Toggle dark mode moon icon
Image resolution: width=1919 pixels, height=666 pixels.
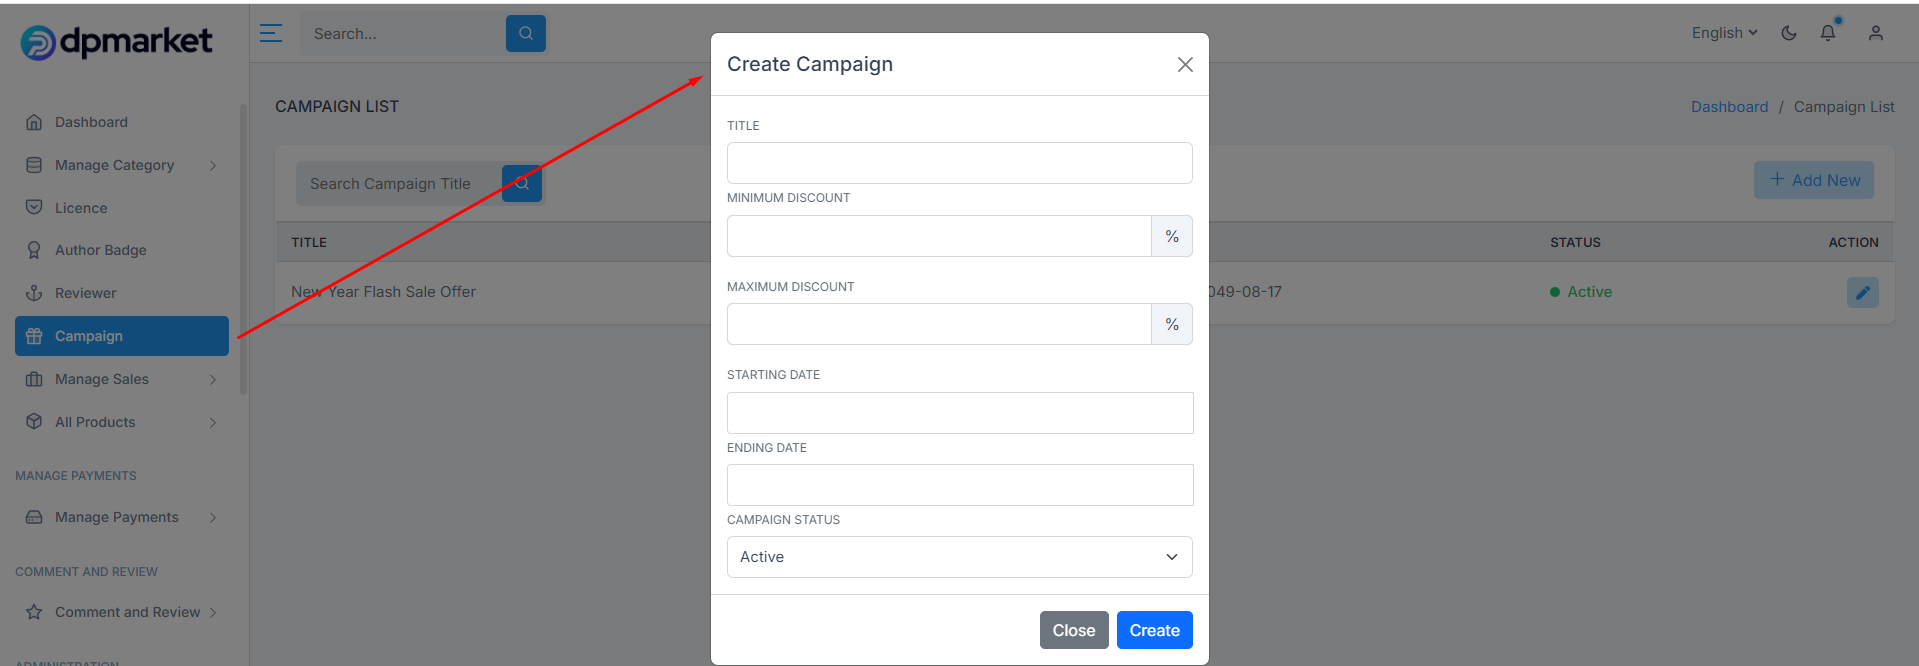coord(1789,33)
